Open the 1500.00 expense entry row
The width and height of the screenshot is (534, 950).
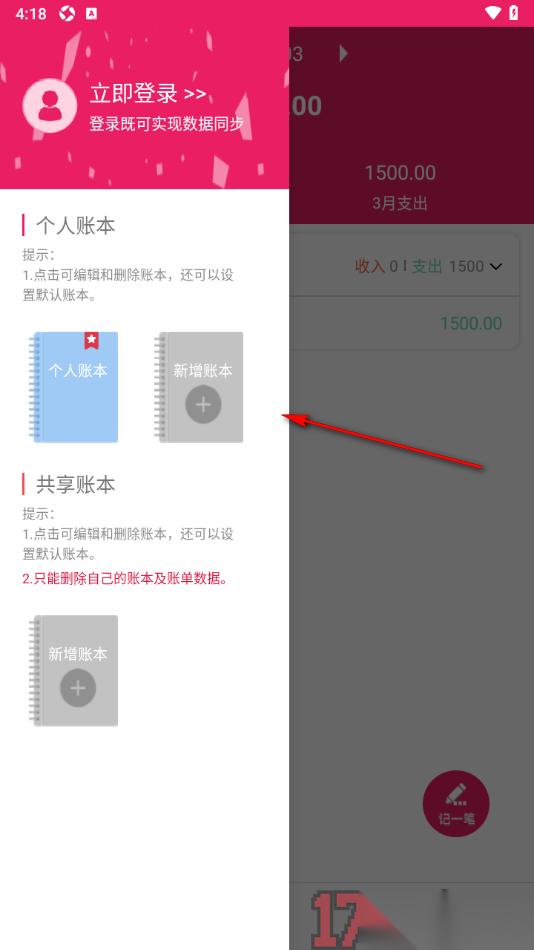point(404,323)
